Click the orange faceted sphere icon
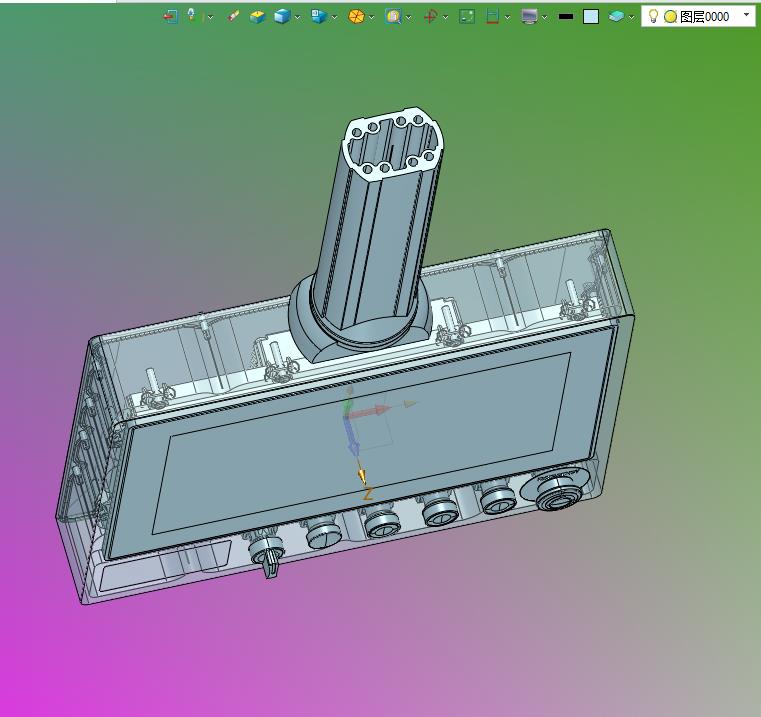Viewport: 761px width, 717px height. (356, 17)
